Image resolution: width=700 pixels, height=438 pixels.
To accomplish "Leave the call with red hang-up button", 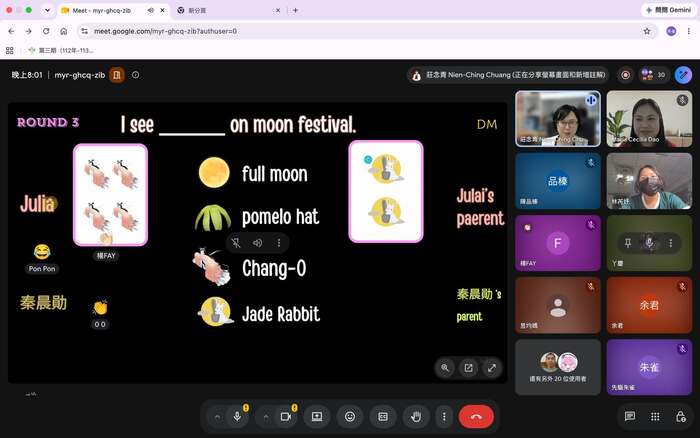I will (476, 417).
